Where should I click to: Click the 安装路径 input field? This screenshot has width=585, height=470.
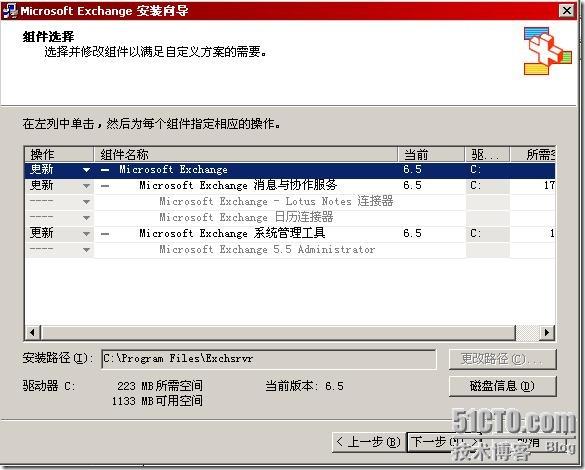click(269, 359)
